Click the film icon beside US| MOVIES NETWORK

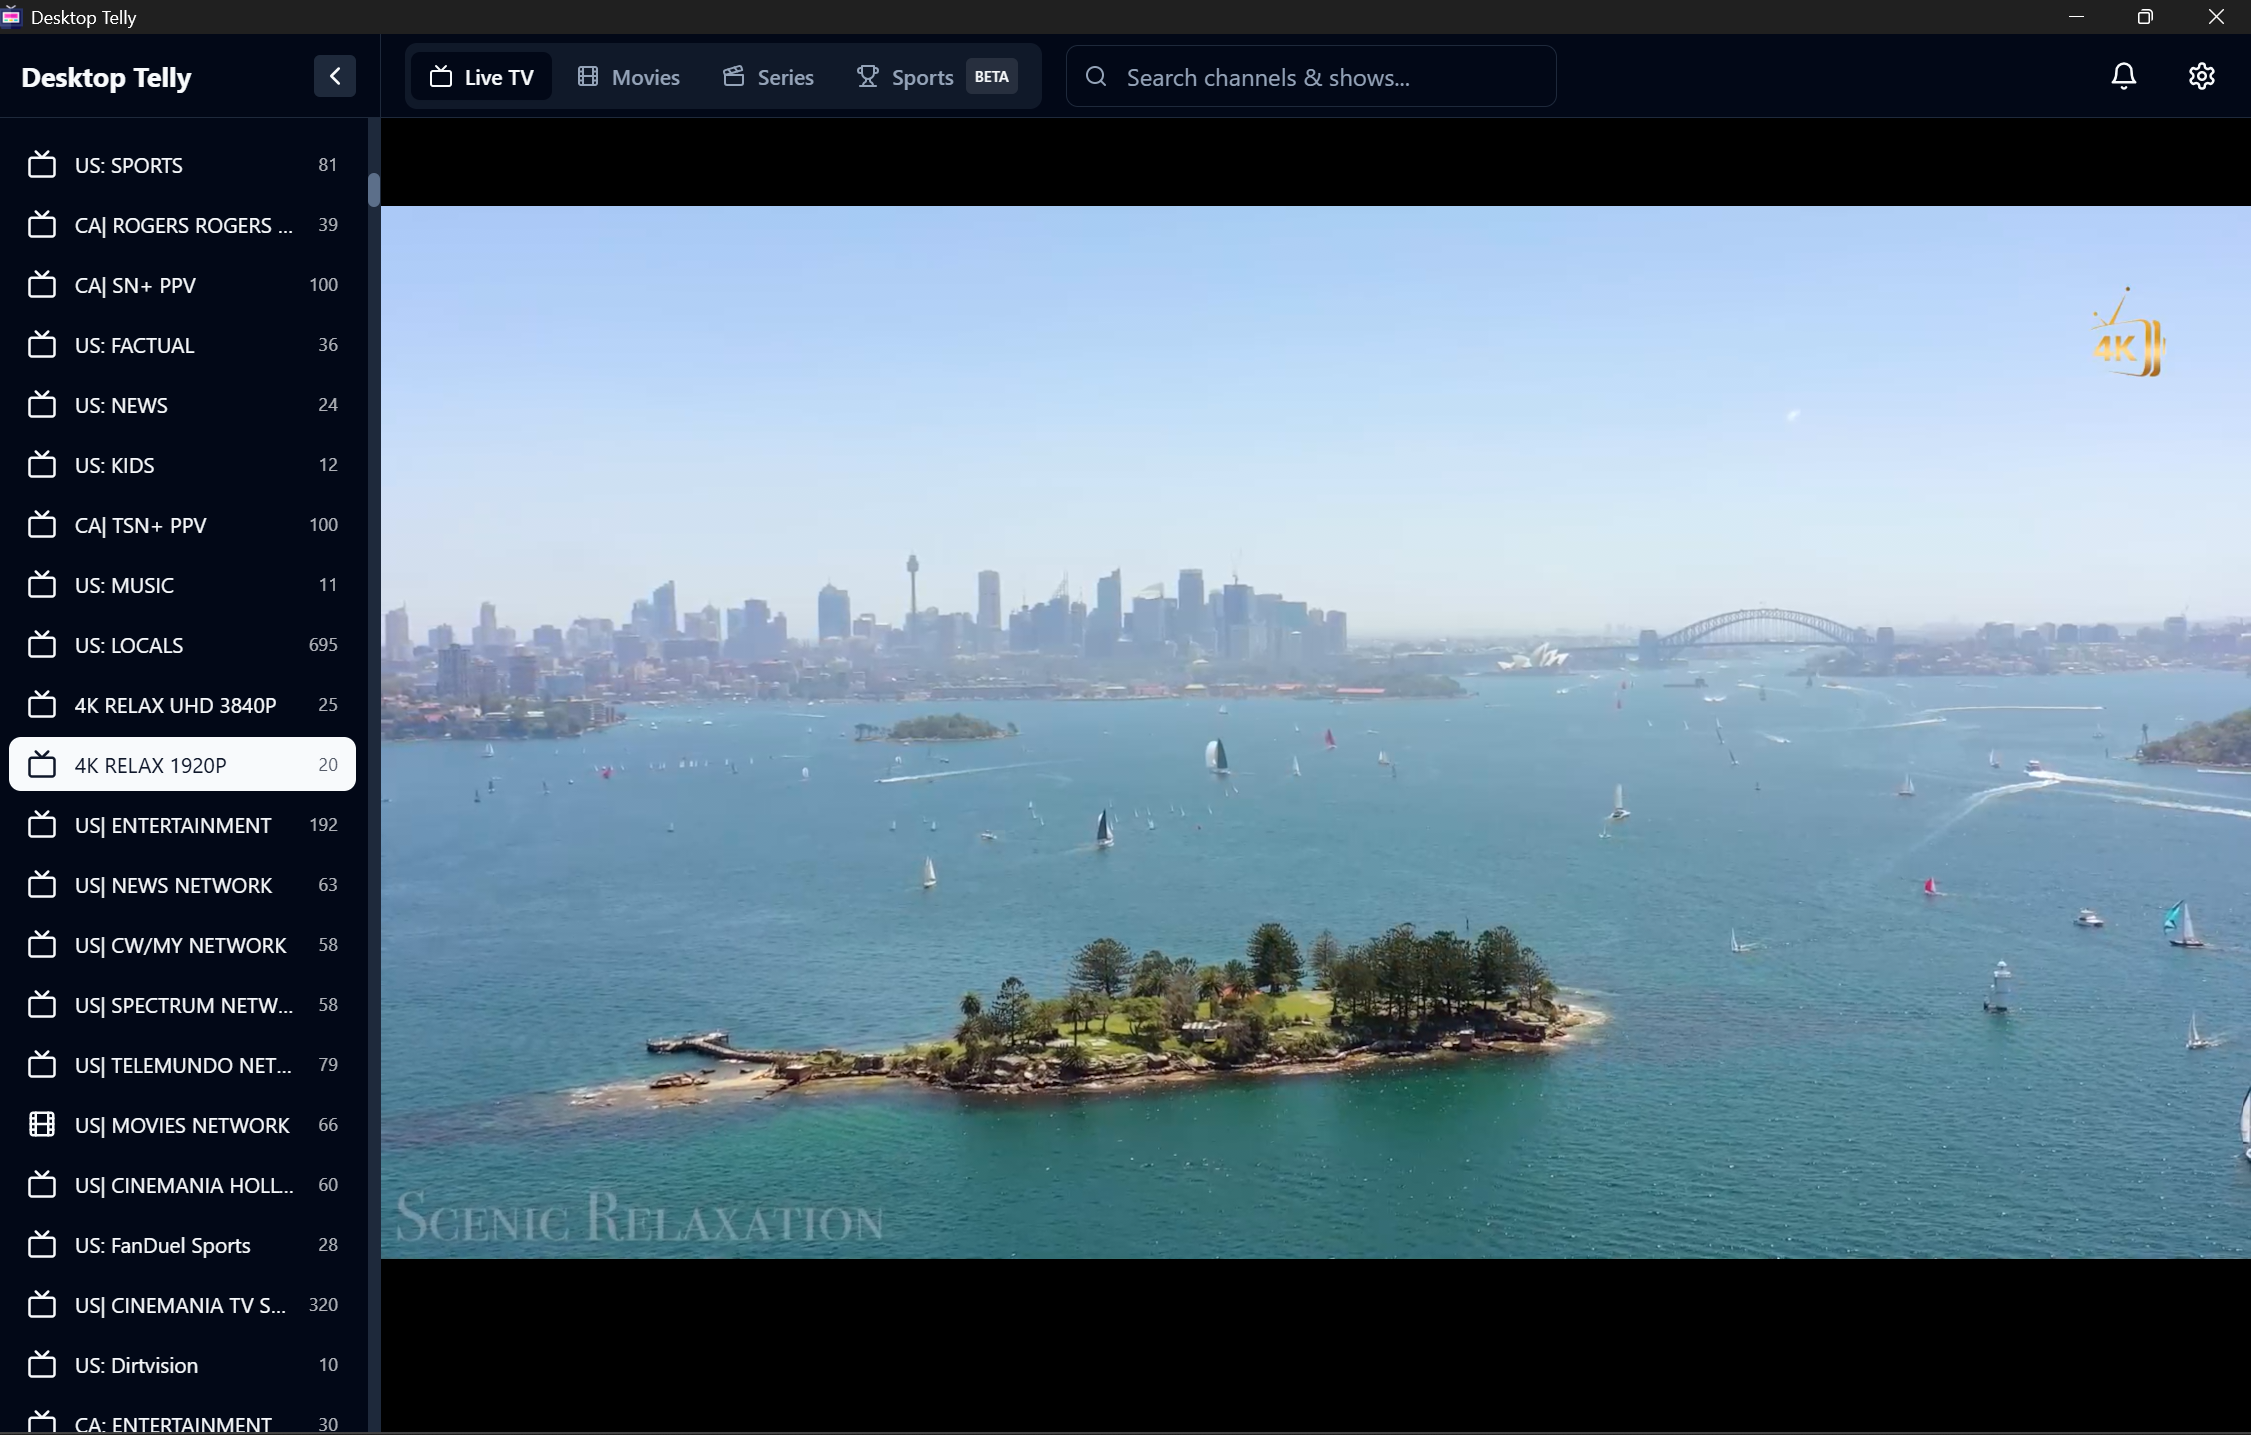tap(42, 1125)
